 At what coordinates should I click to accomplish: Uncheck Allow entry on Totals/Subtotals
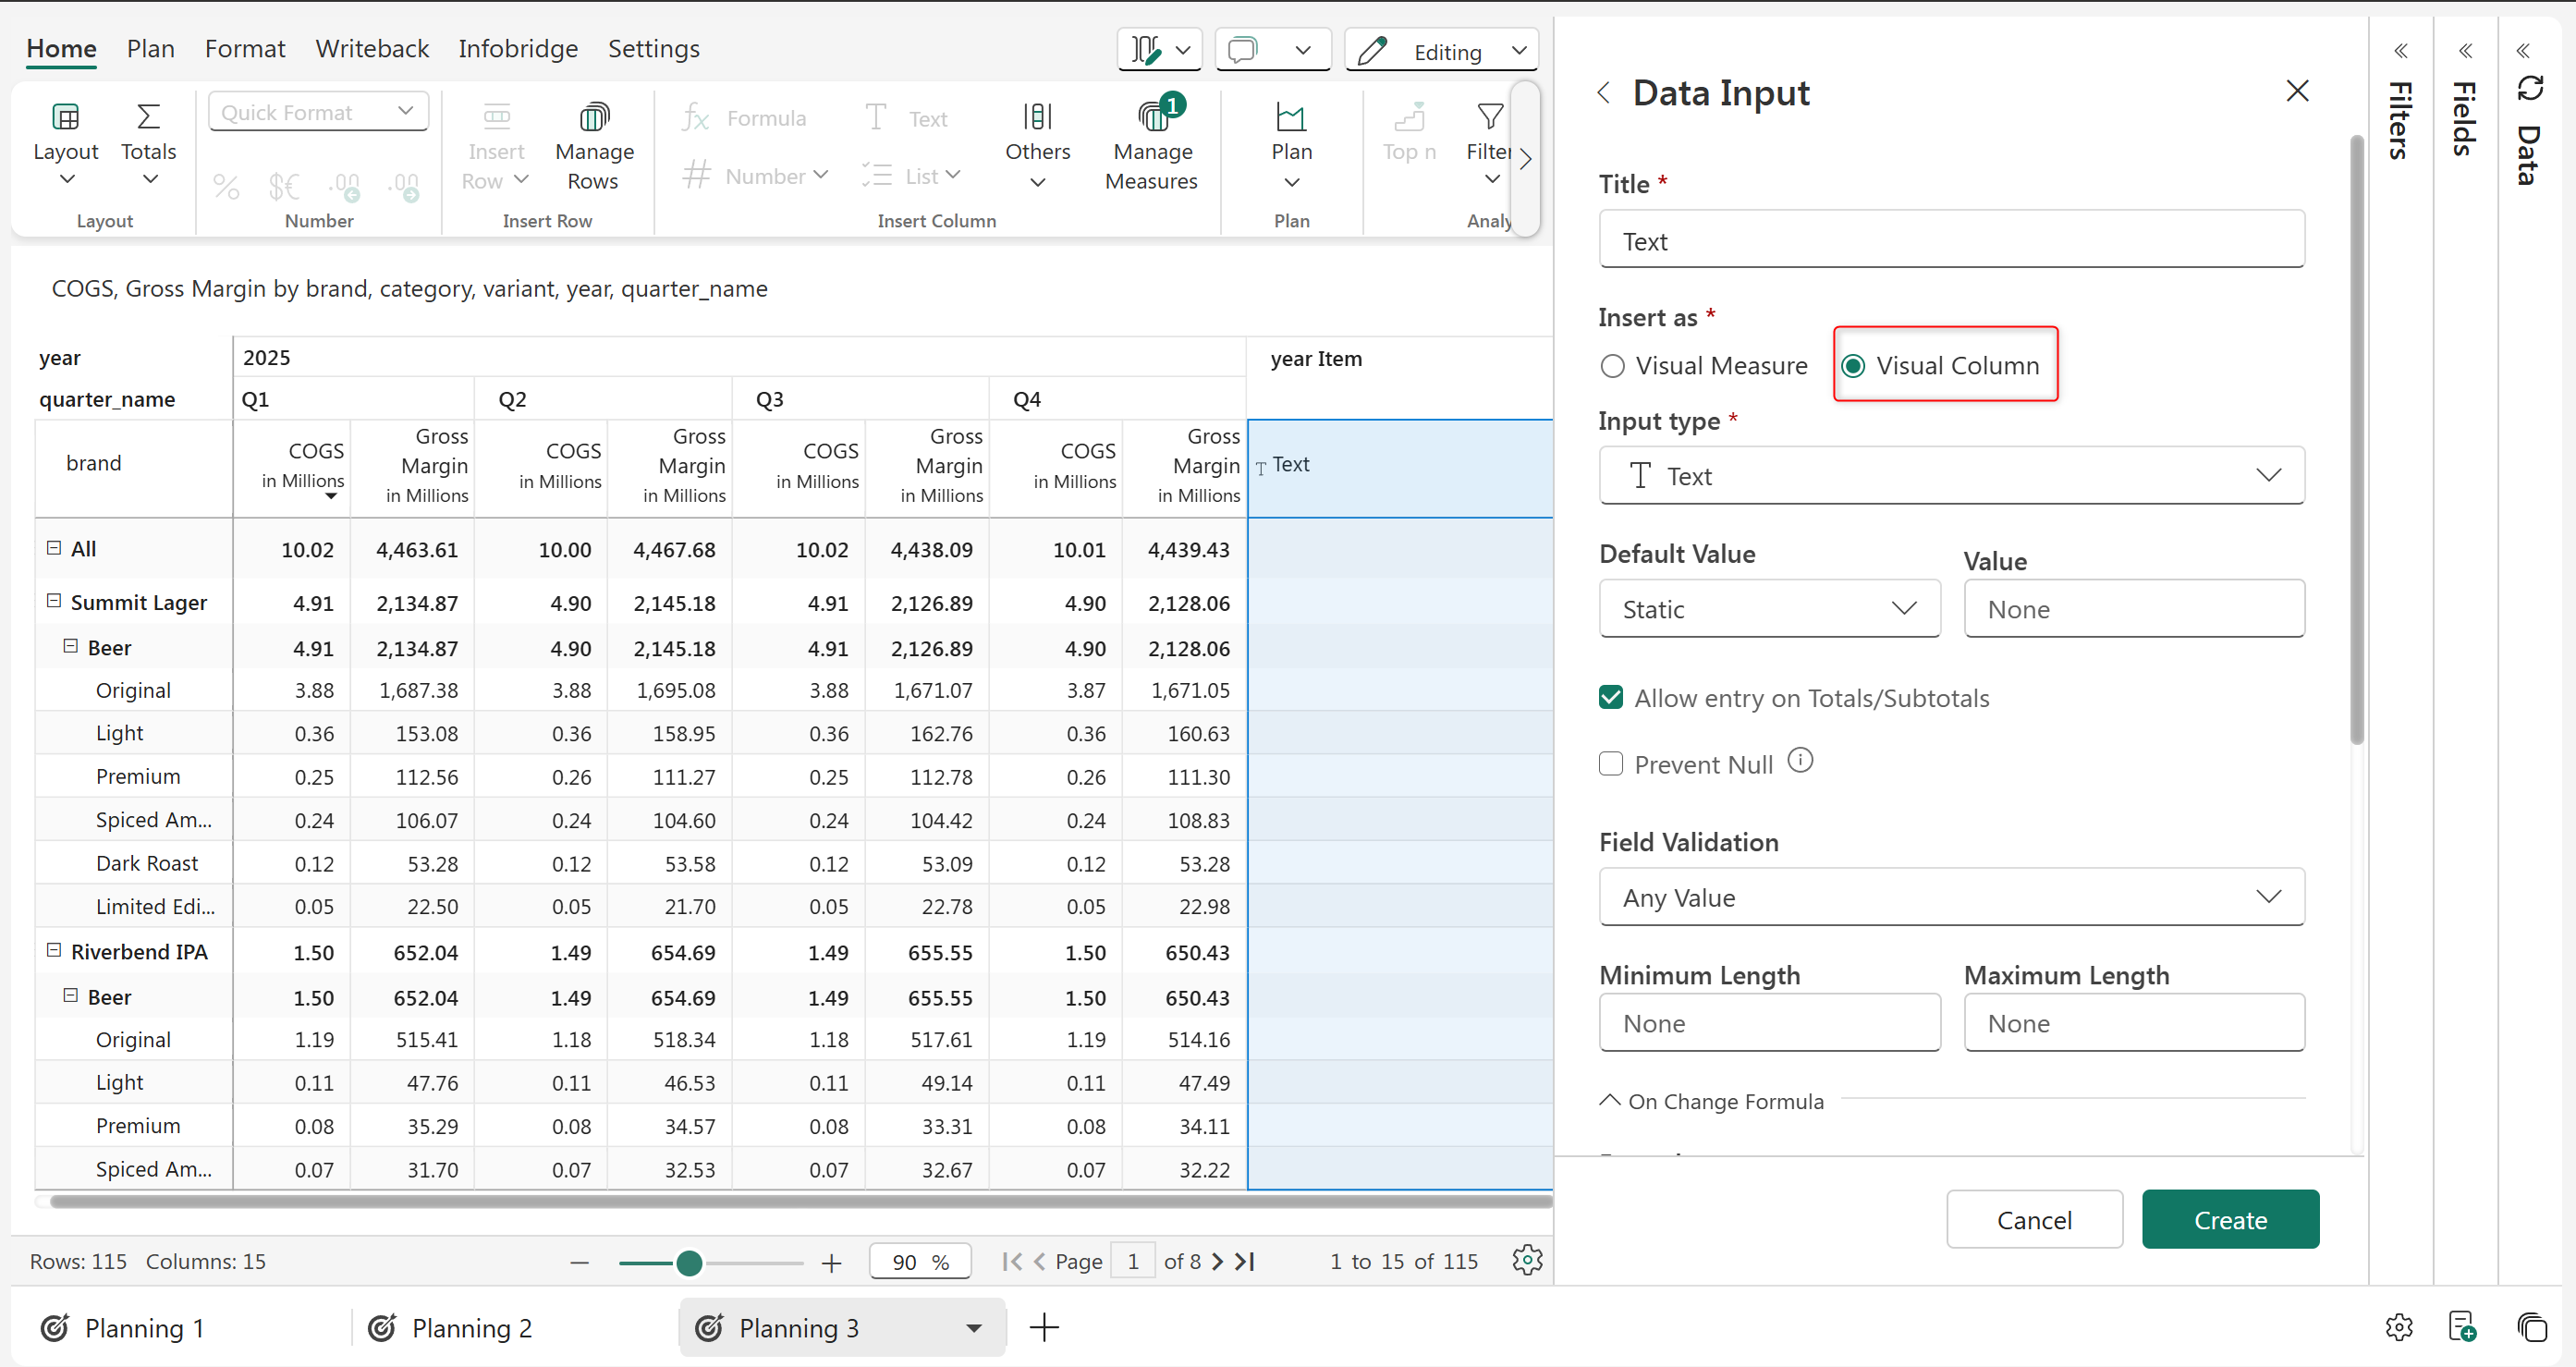1611,698
